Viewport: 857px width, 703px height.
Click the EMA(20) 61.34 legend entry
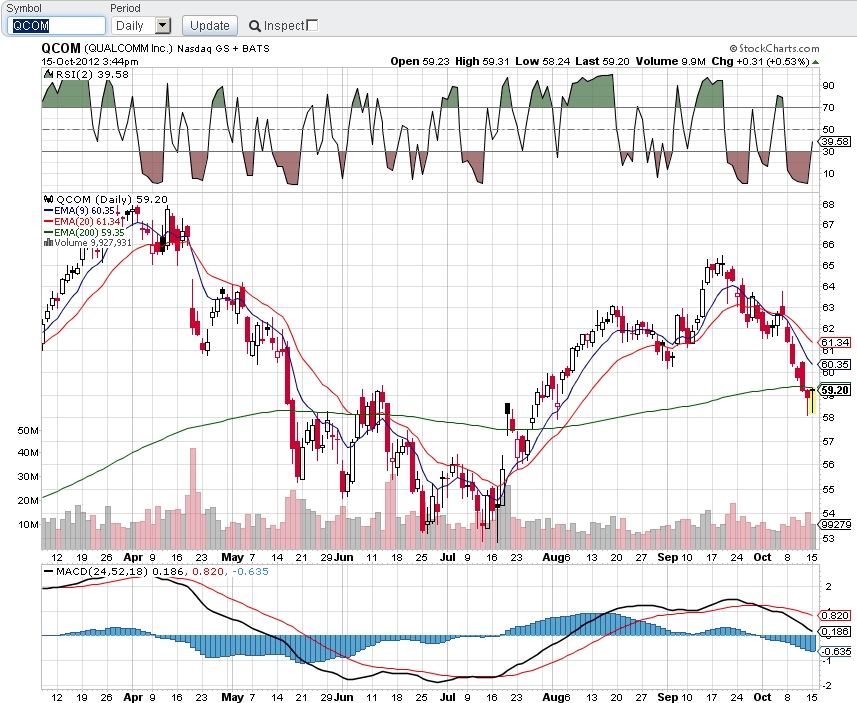pyautogui.click(x=82, y=221)
